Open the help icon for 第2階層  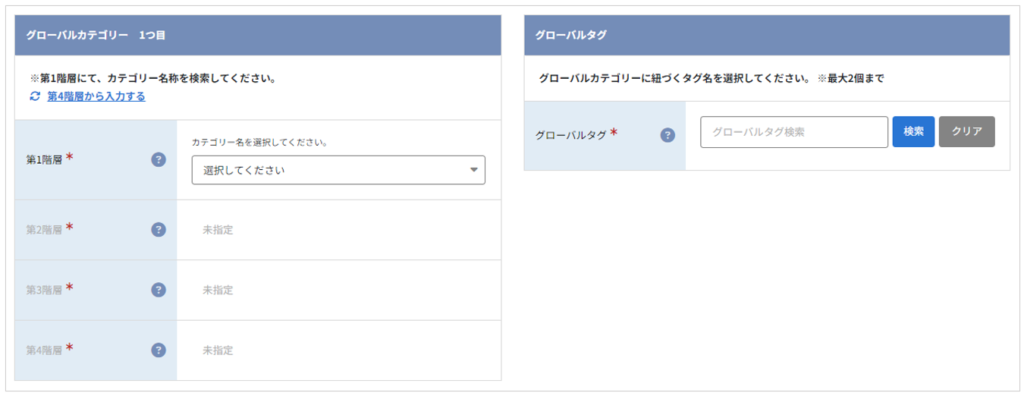[x=158, y=229]
